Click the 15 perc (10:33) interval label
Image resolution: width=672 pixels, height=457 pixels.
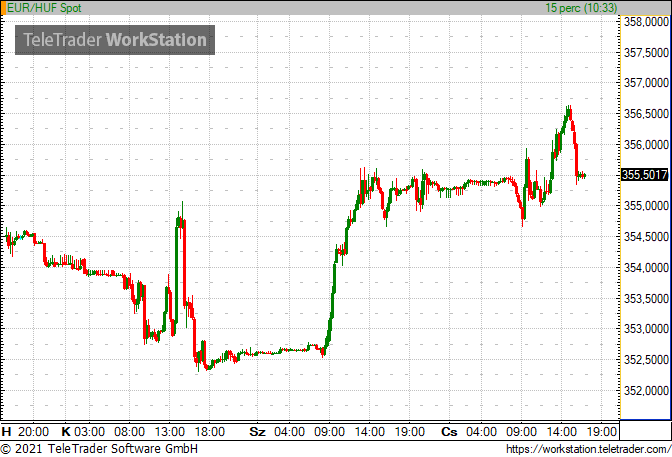coord(581,8)
